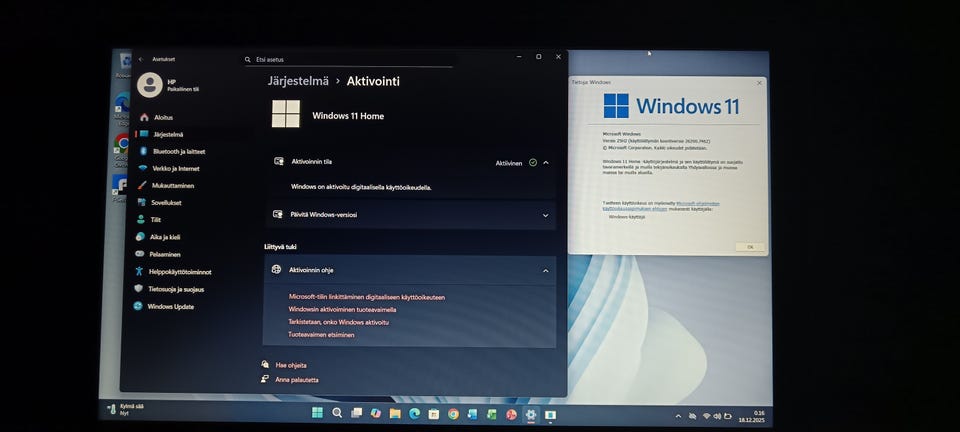Open Bluetooth ja laitteet settings
This screenshot has width=960, height=432.
179,151
